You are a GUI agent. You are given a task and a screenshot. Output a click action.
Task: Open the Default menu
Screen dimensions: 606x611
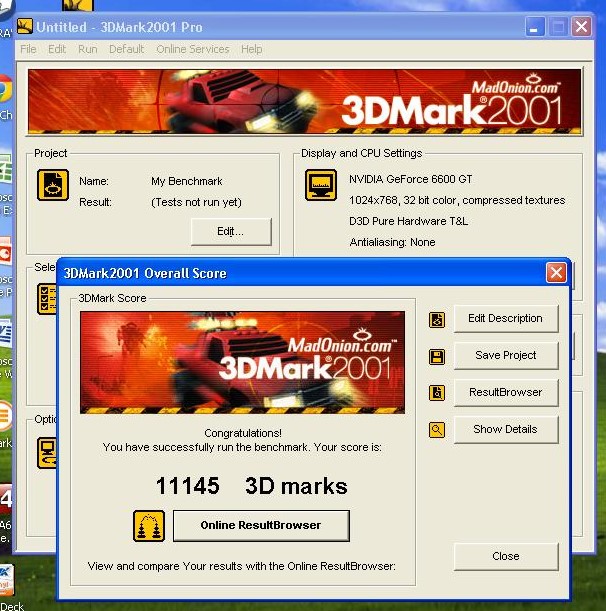click(x=127, y=49)
